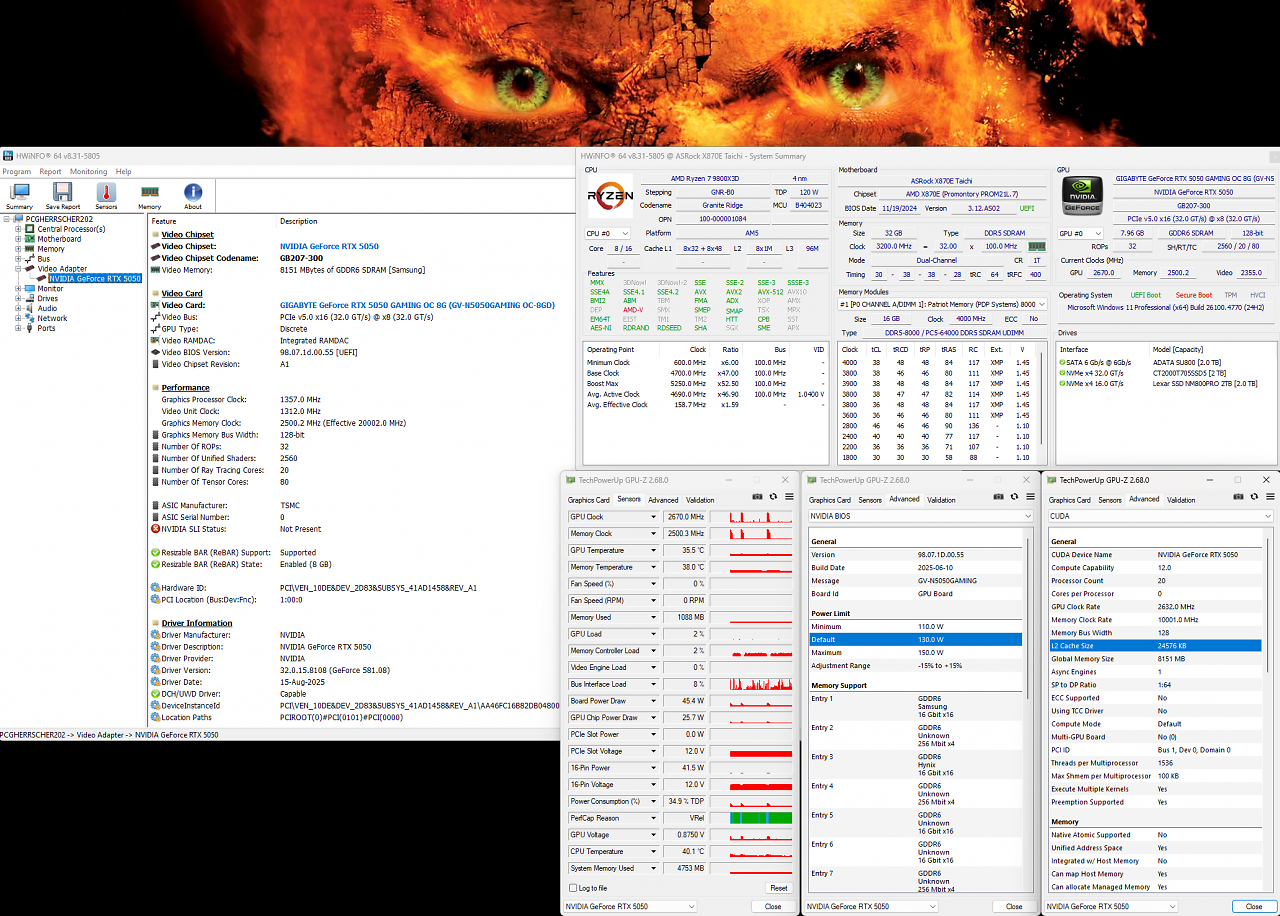Open GPU #0 selector in System Summary
The height and width of the screenshot is (916, 1280).
pos(1081,233)
